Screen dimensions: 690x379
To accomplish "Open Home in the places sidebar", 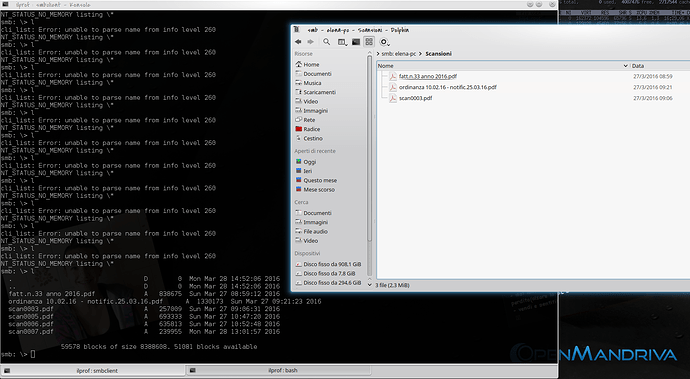I will click(307, 64).
